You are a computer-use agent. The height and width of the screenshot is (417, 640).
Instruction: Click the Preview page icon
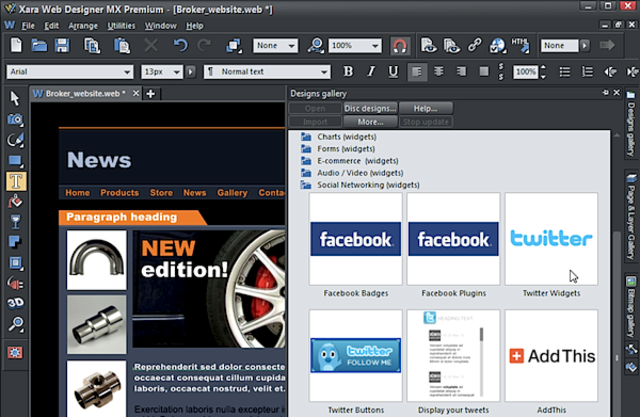[428, 45]
